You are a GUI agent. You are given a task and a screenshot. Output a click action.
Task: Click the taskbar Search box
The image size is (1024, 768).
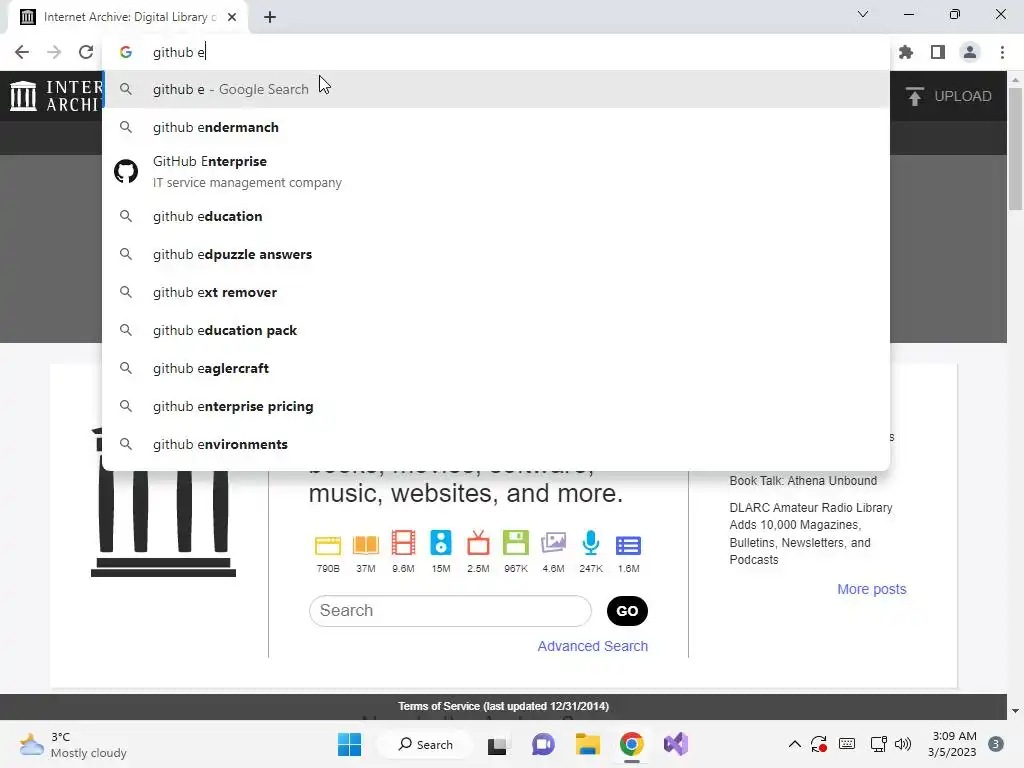coord(425,744)
